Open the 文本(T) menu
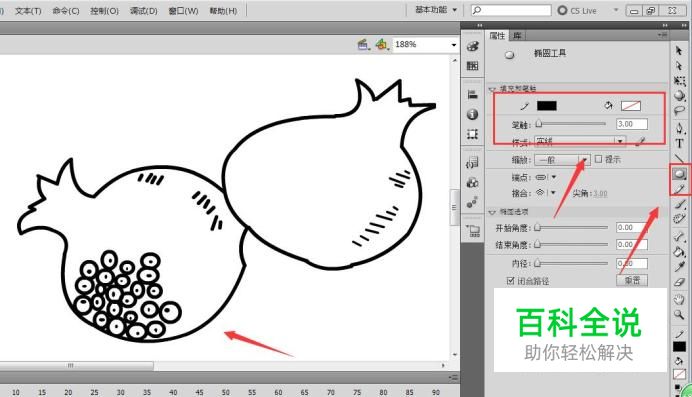Screen dimensions: 692x397 click(x=28, y=11)
